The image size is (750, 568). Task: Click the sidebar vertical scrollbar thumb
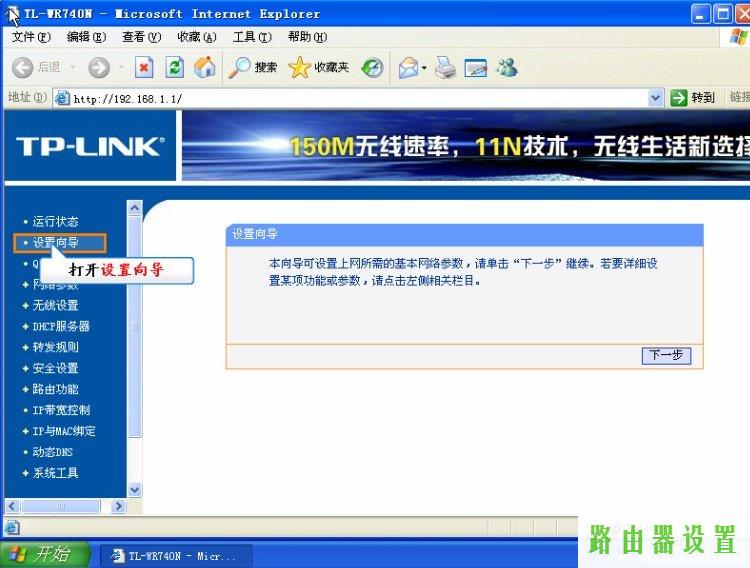coord(135,326)
